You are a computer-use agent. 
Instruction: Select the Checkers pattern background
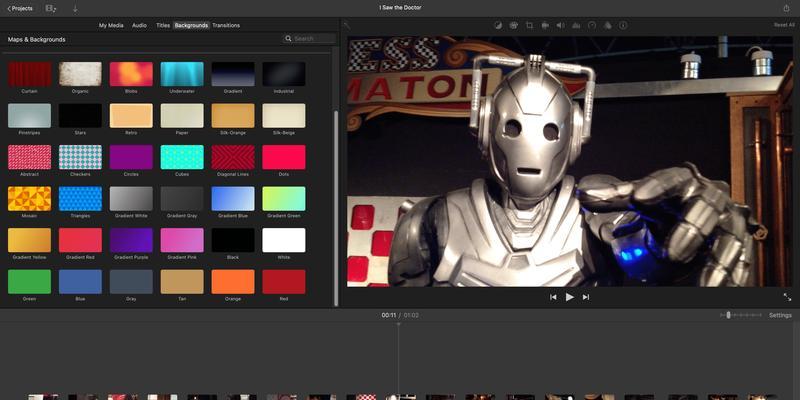80,157
